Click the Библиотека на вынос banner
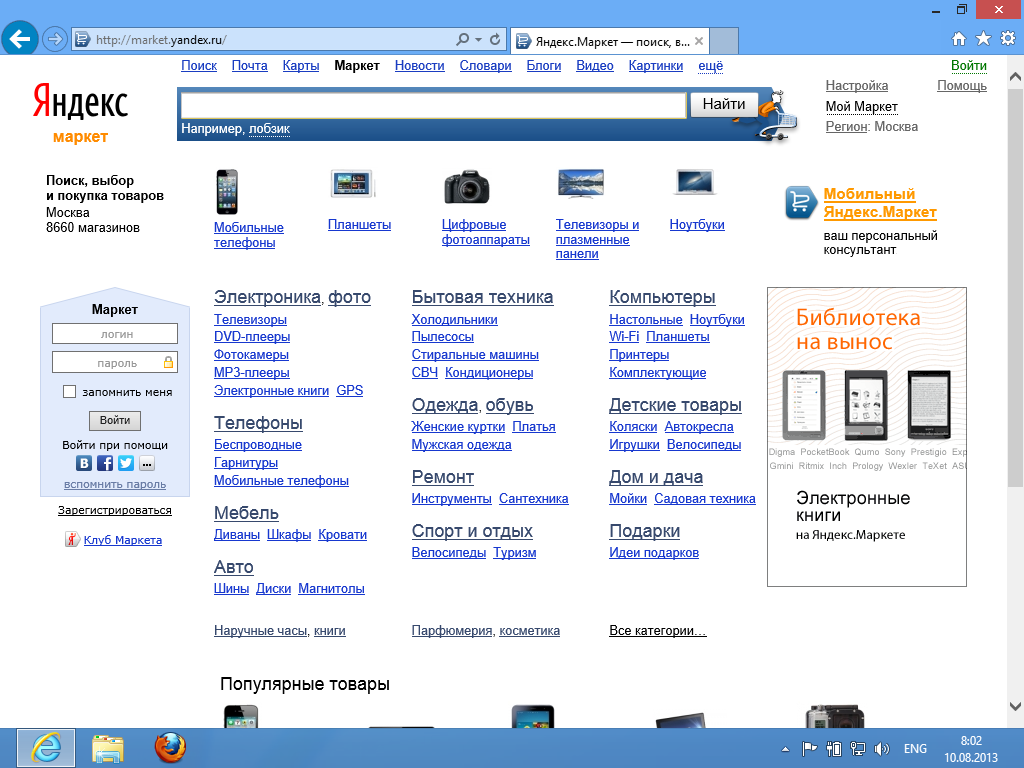 (x=867, y=436)
